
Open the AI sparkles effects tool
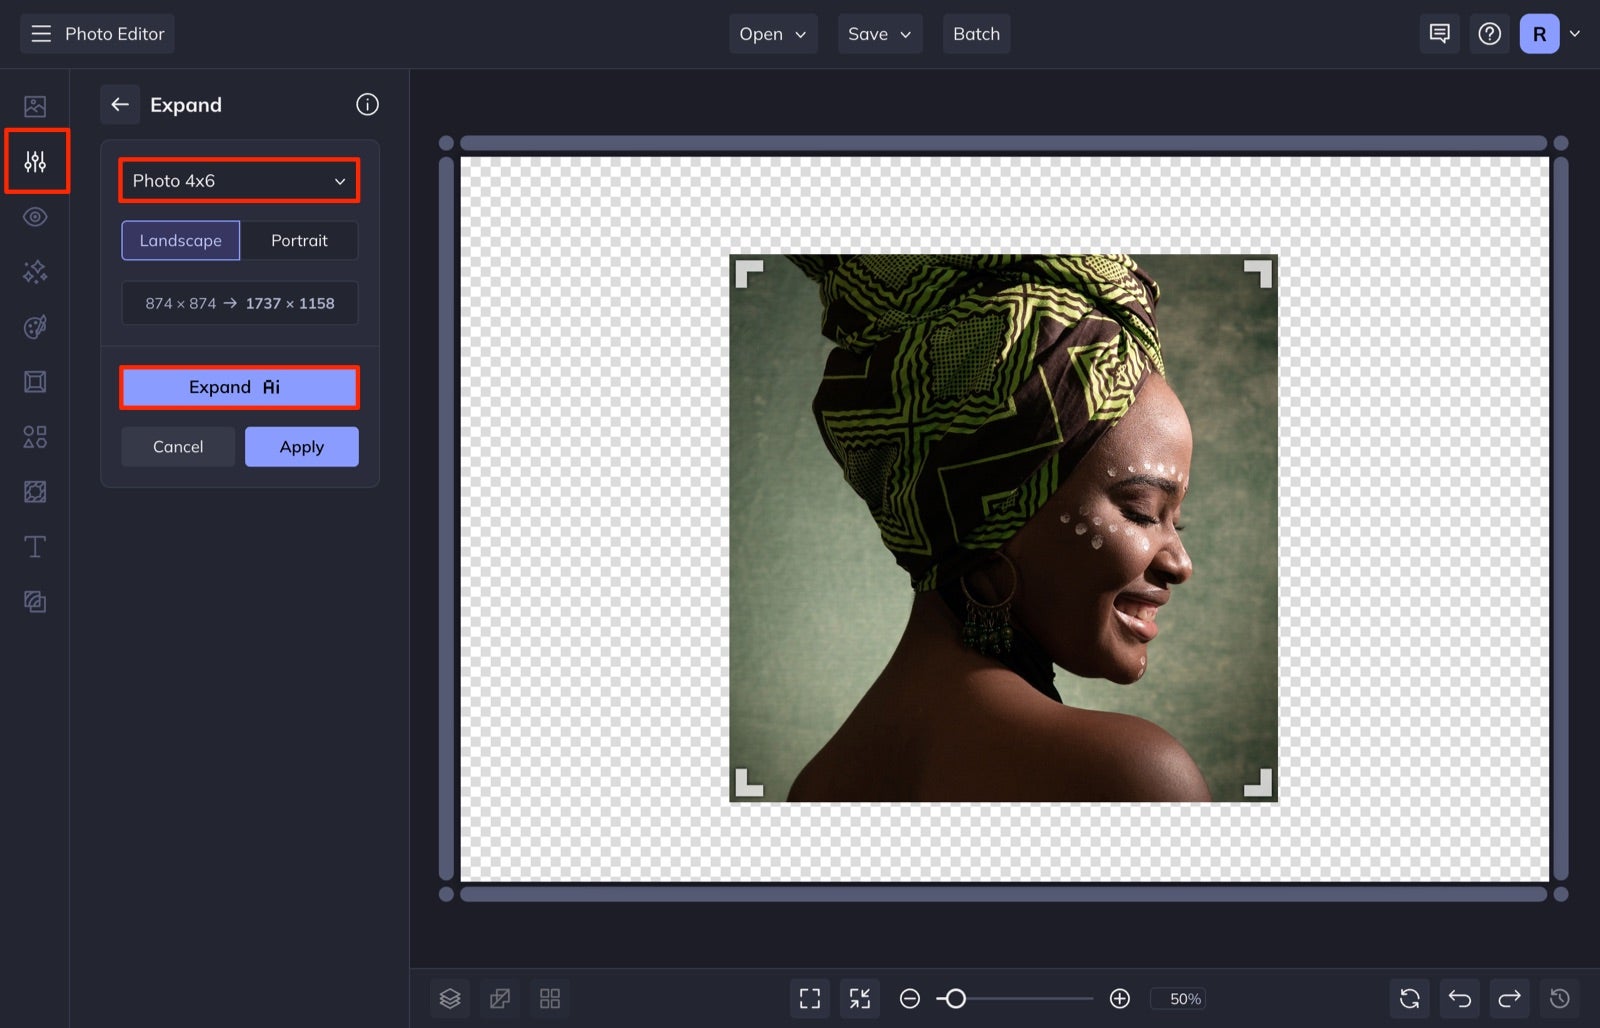[x=36, y=271]
